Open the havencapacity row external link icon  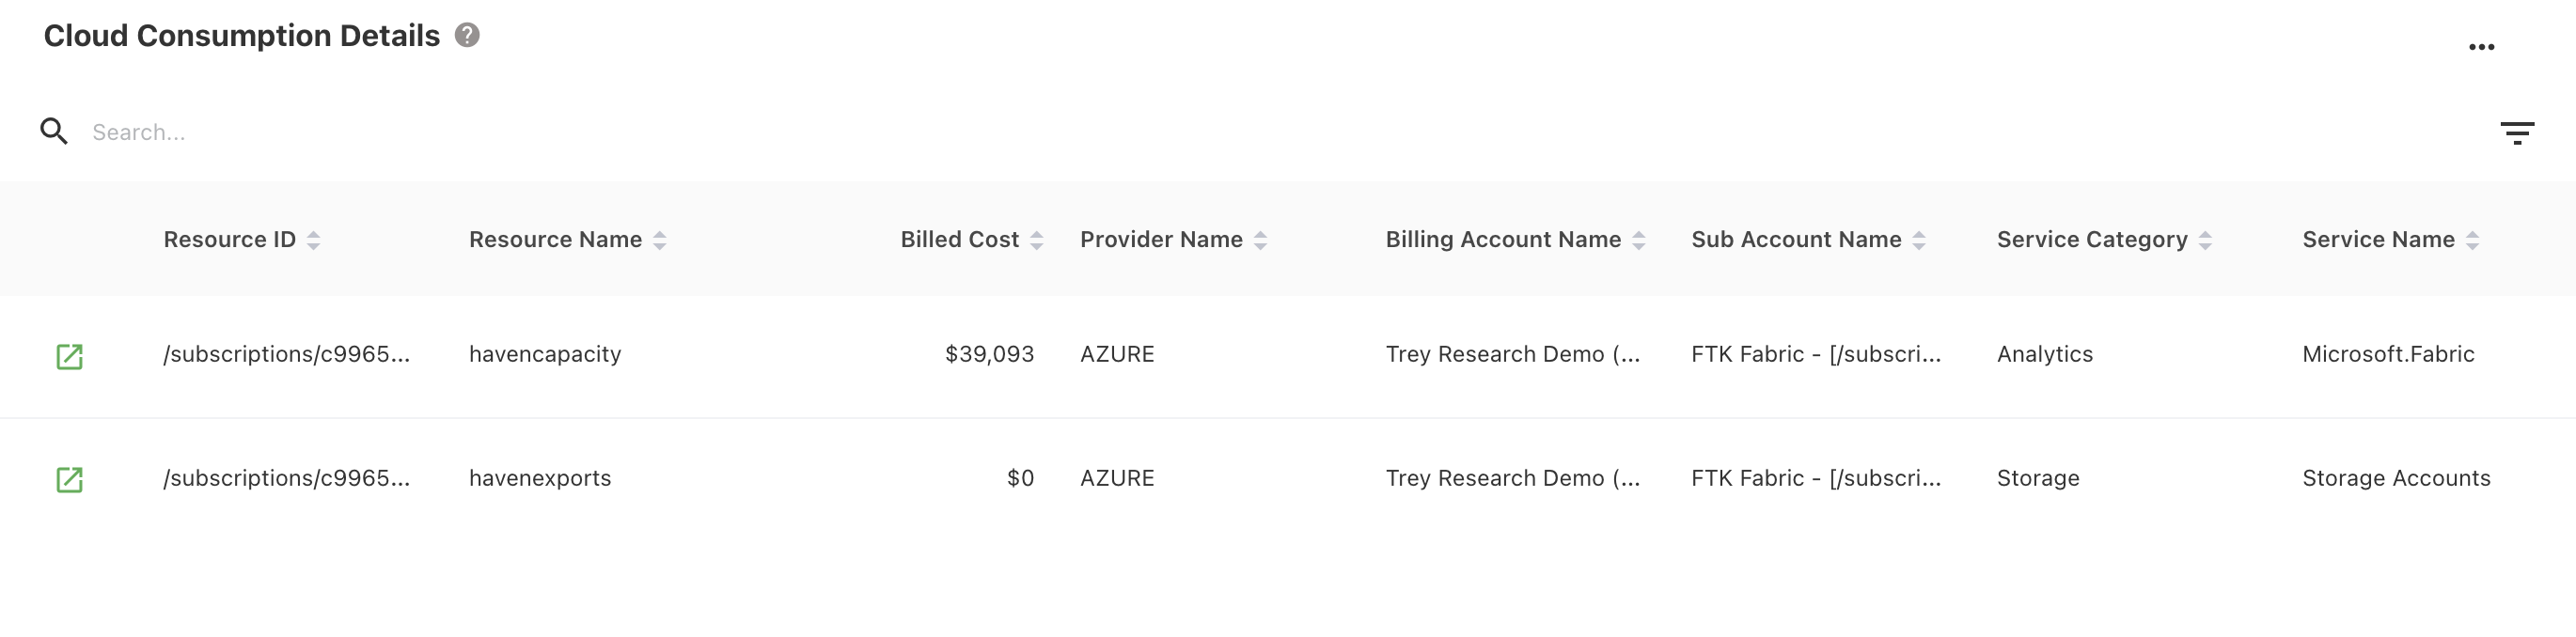click(69, 356)
